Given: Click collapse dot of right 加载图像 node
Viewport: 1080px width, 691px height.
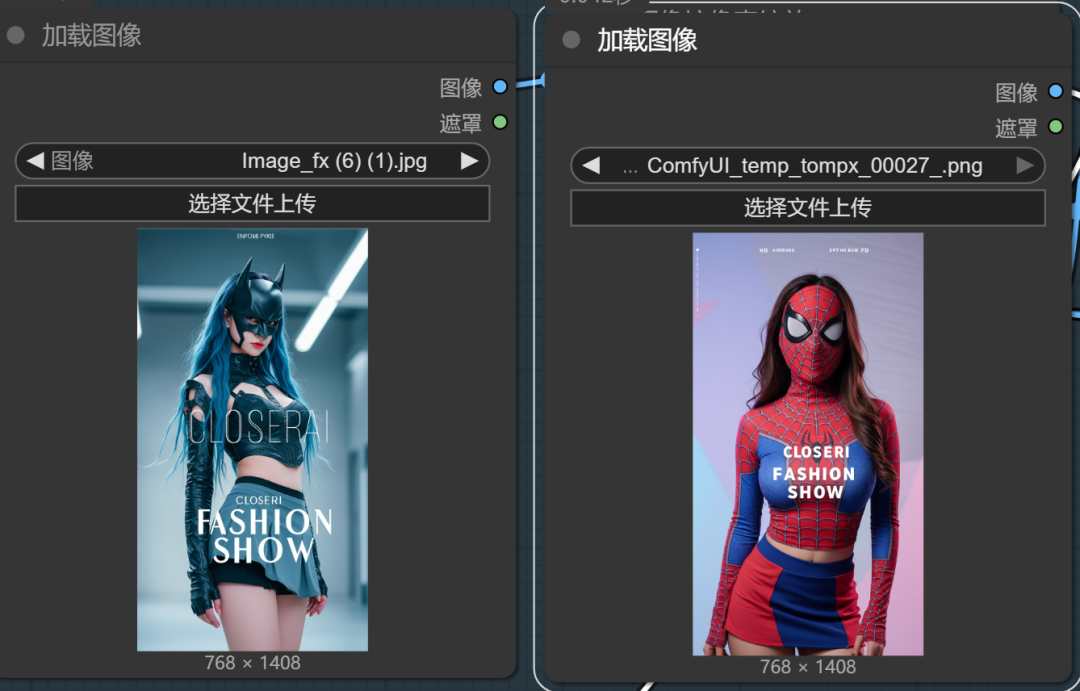Looking at the screenshot, I should [x=571, y=40].
